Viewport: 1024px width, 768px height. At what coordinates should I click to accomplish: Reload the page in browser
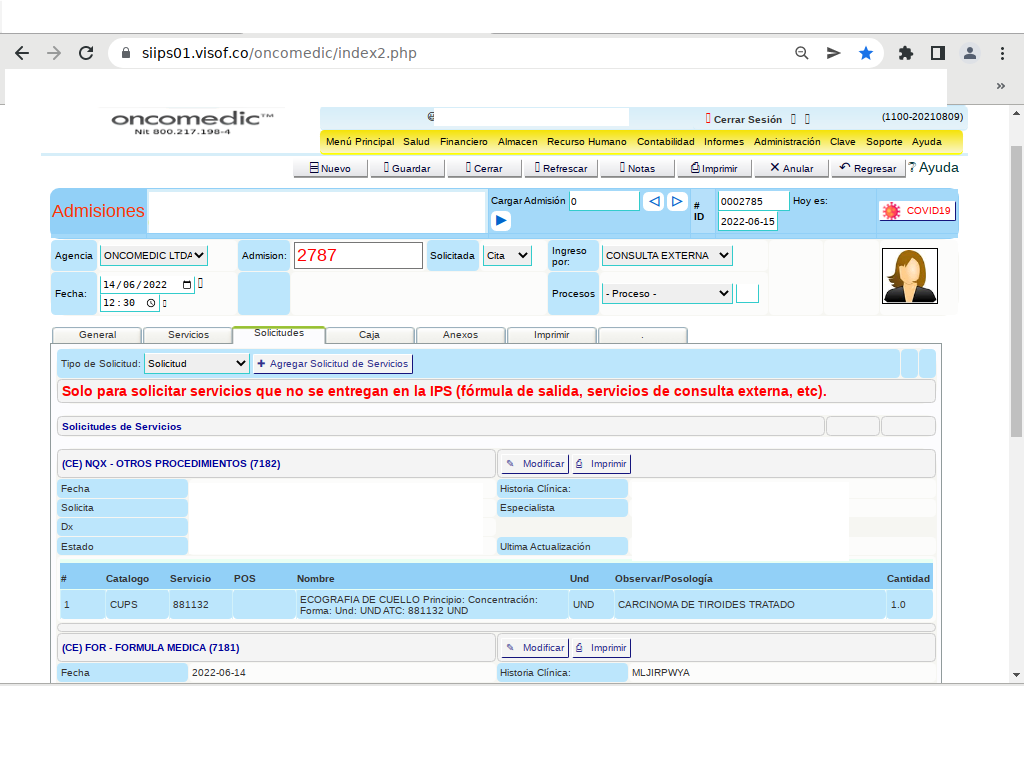(x=86, y=53)
